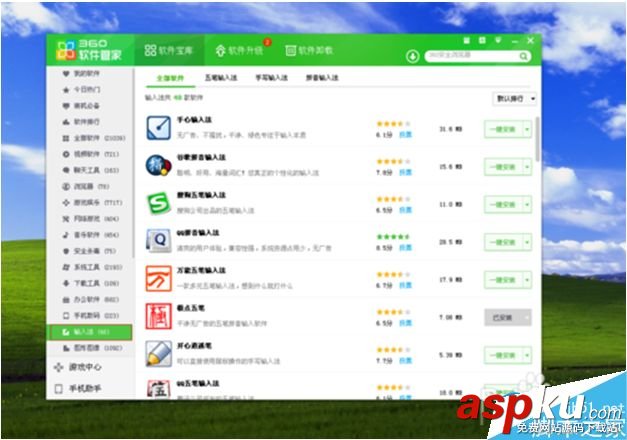Select the 全部软件 sub-tab
The width and height of the screenshot is (627, 440).
[170, 78]
